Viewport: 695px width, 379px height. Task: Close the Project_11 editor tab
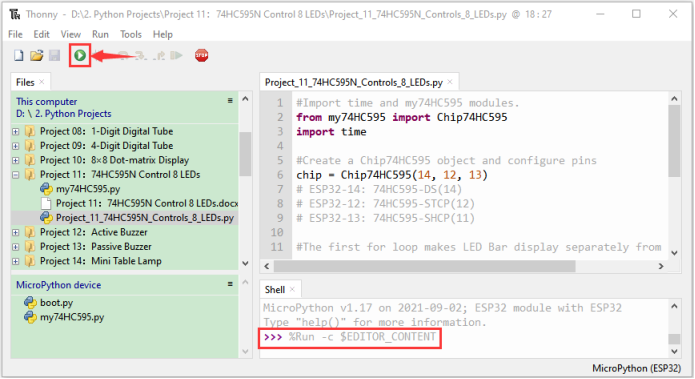click(x=450, y=82)
